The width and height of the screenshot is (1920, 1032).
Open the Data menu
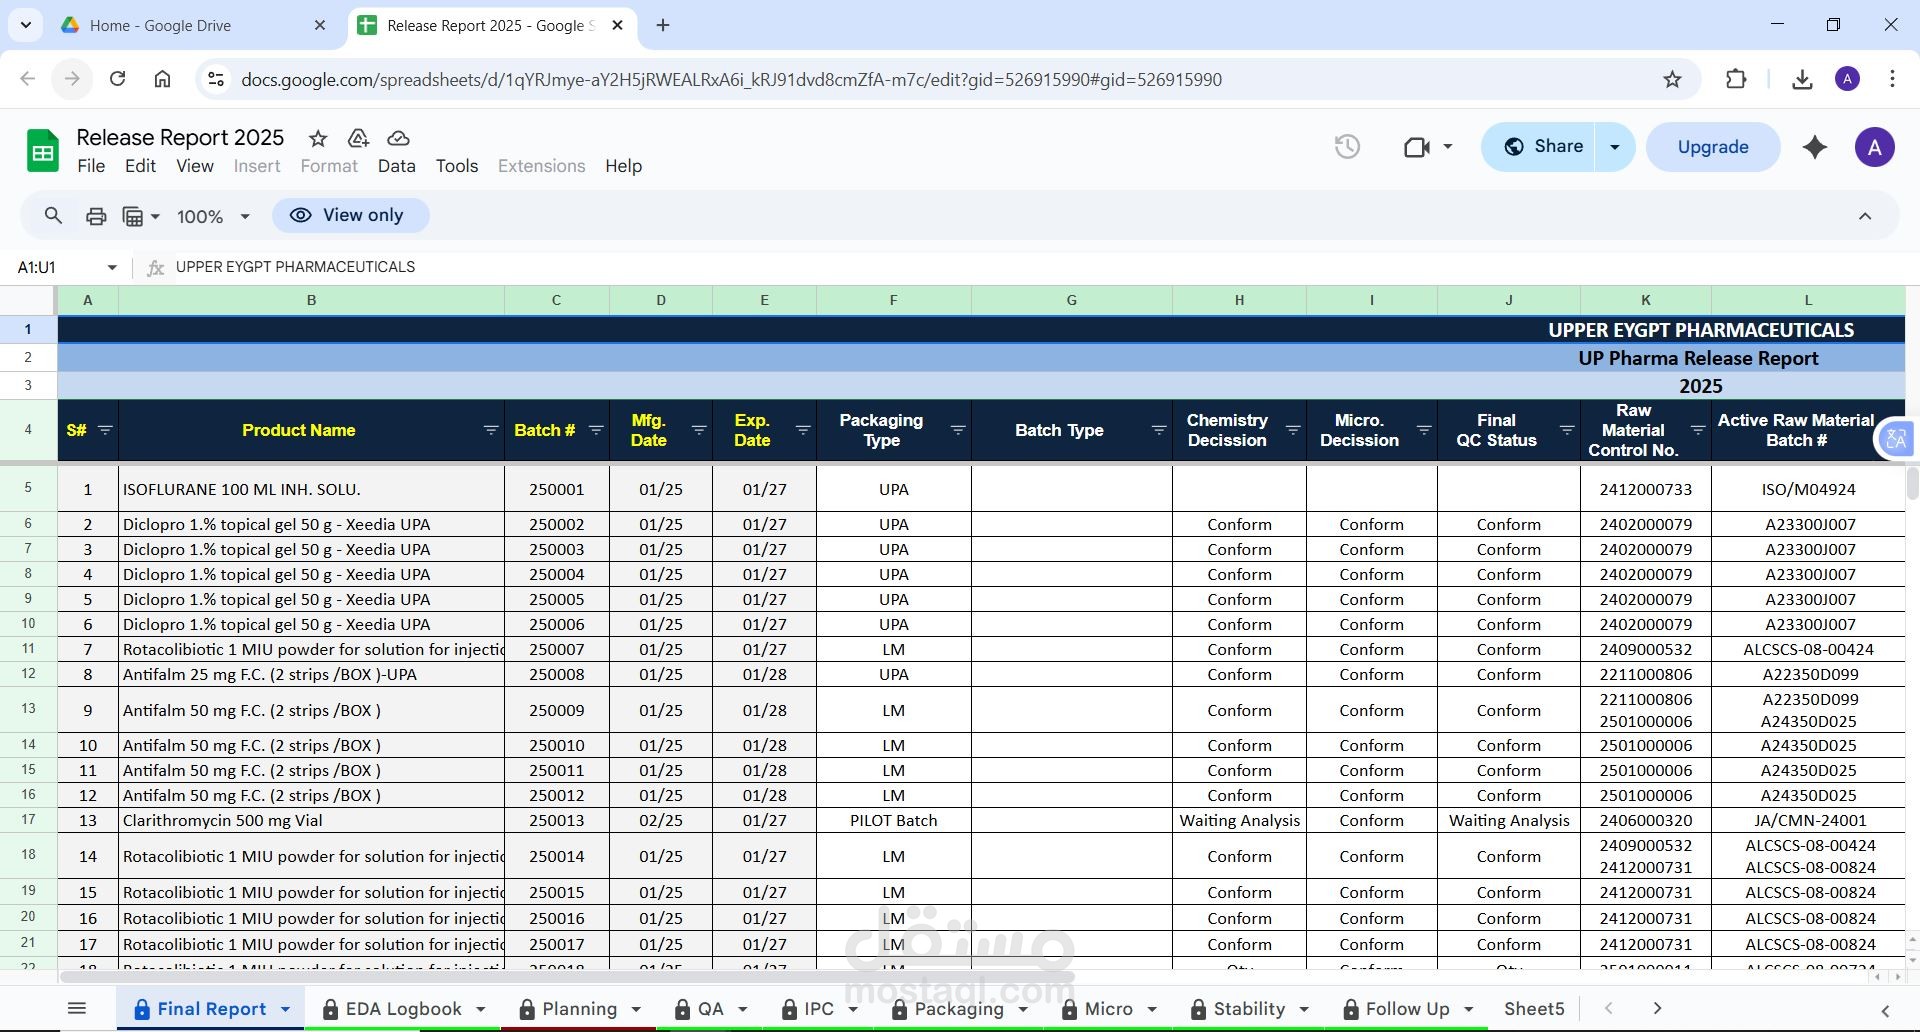[396, 166]
